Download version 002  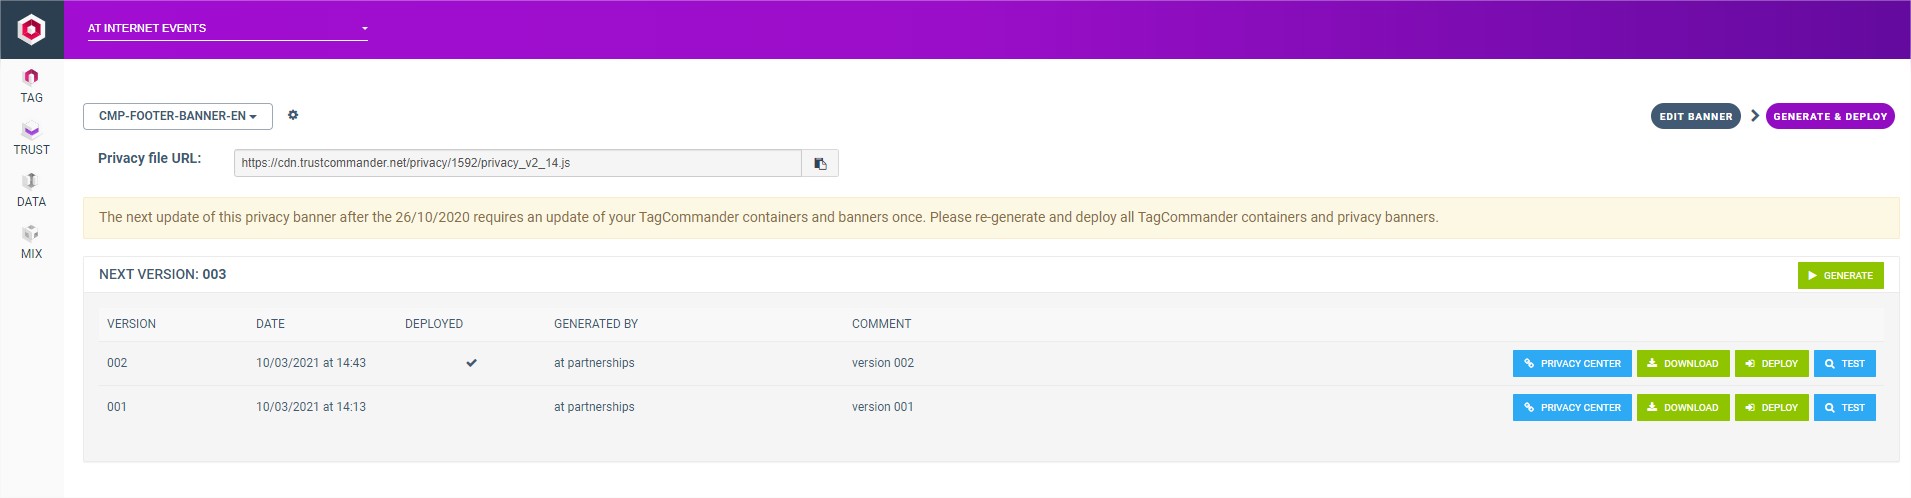tap(1683, 364)
